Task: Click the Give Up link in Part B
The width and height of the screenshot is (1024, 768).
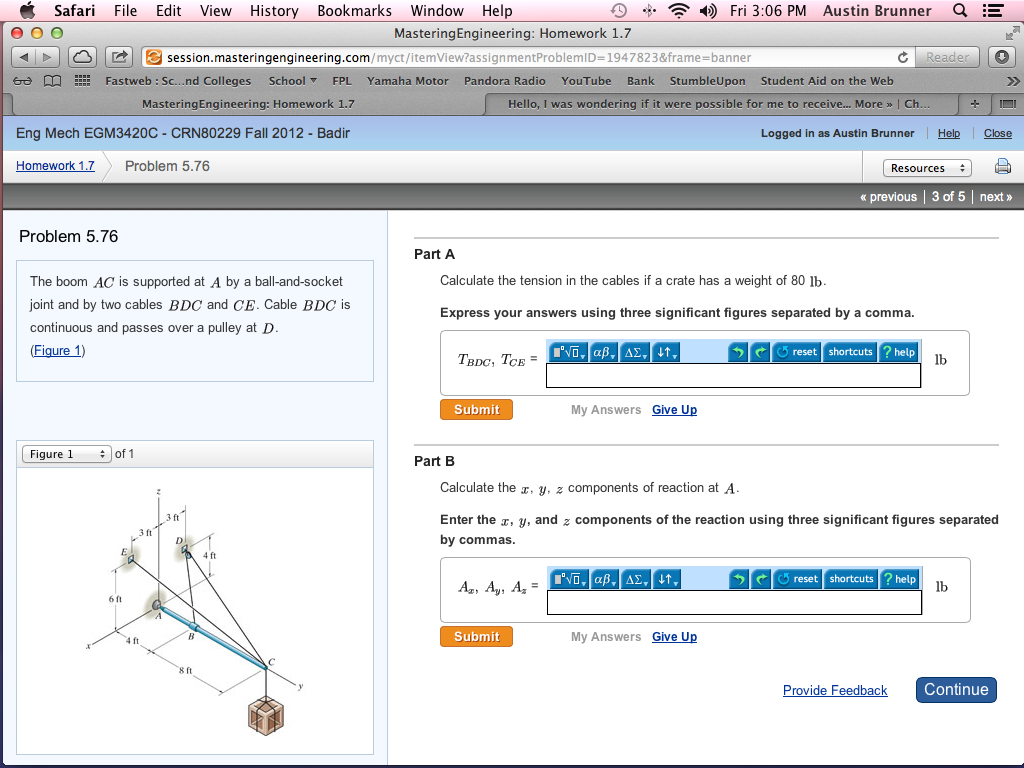Action: 674,636
